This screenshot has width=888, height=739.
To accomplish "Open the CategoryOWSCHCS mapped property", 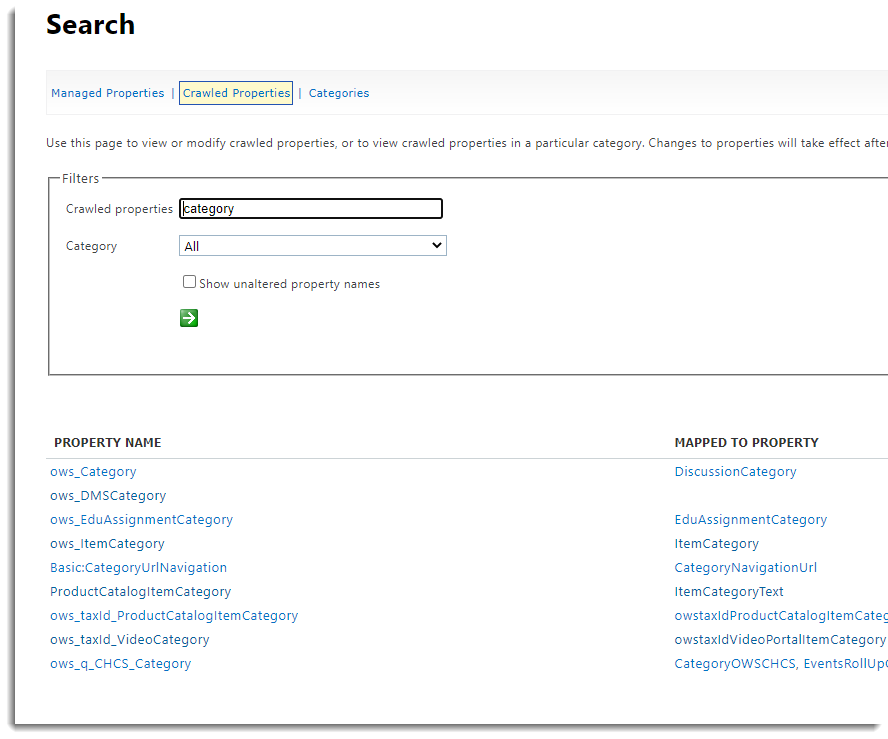I will coord(735,664).
